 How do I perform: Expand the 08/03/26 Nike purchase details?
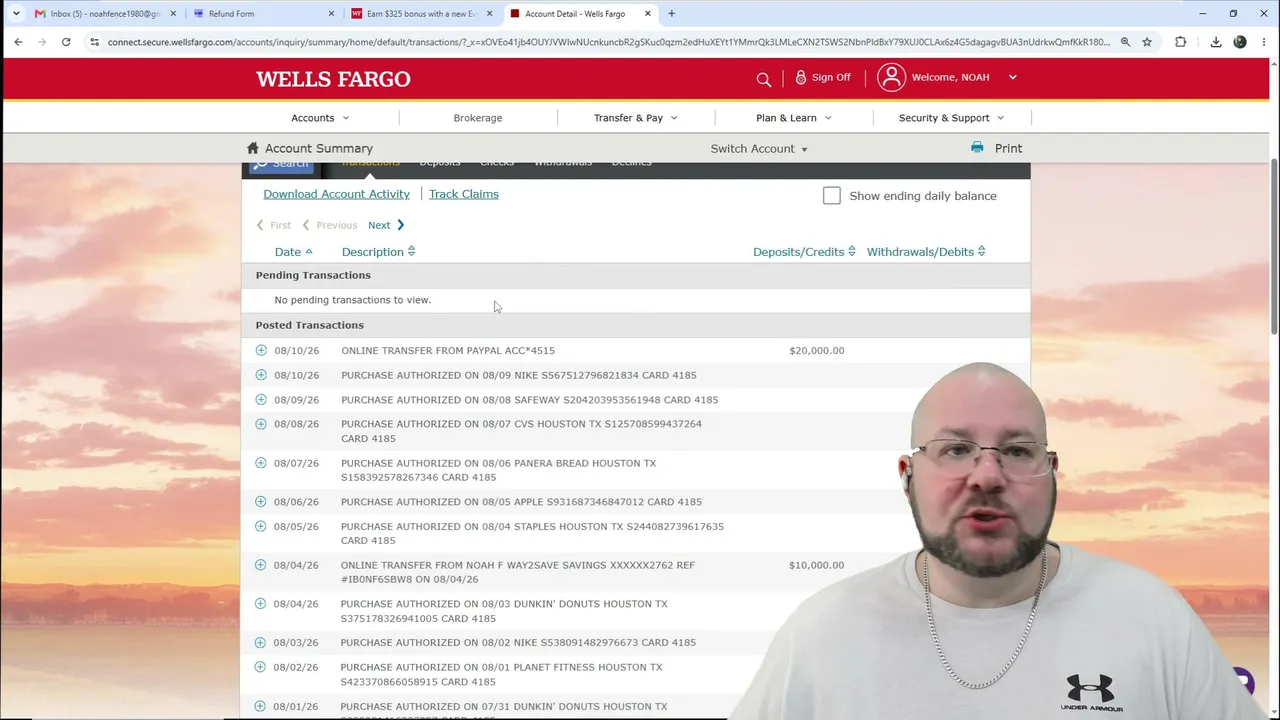click(261, 642)
